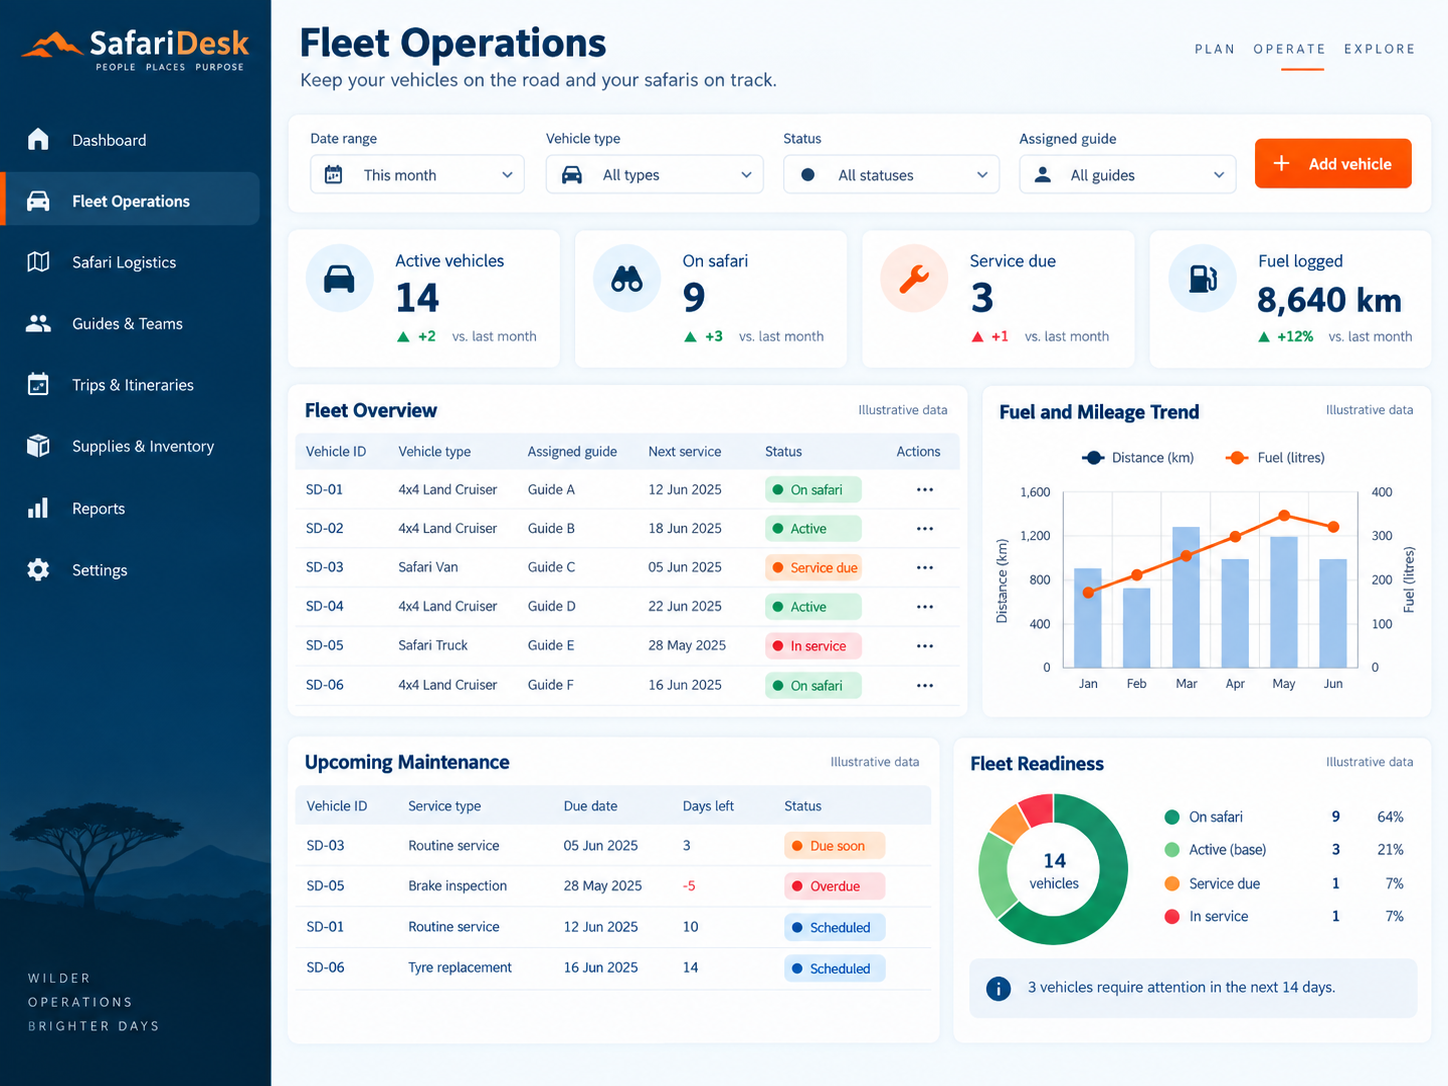Click the Trips & Itineraries calendar icon
The height and width of the screenshot is (1086, 1448).
(38, 384)
